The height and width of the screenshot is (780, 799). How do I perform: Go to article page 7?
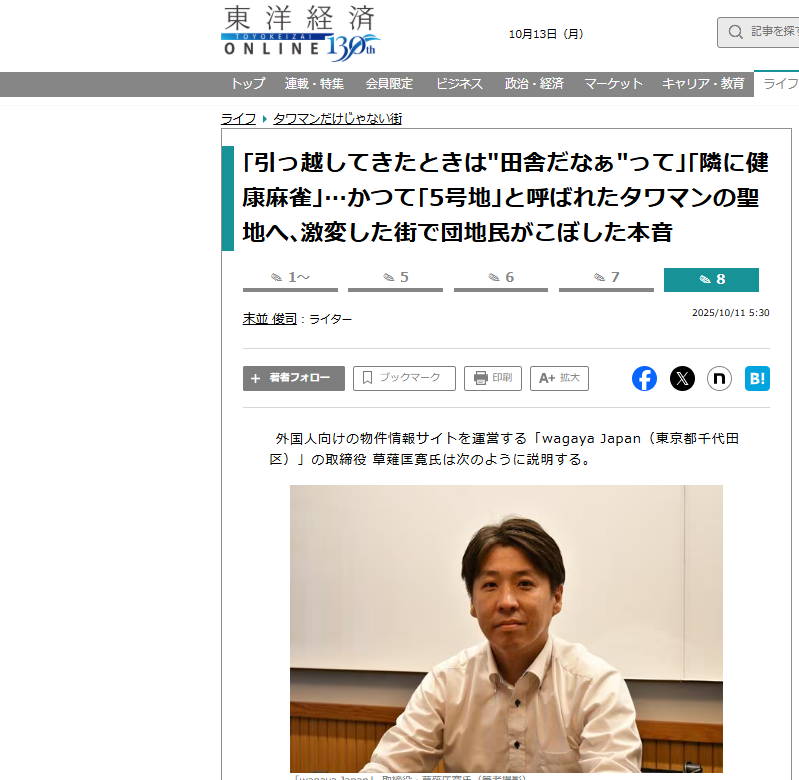(606, 280)
